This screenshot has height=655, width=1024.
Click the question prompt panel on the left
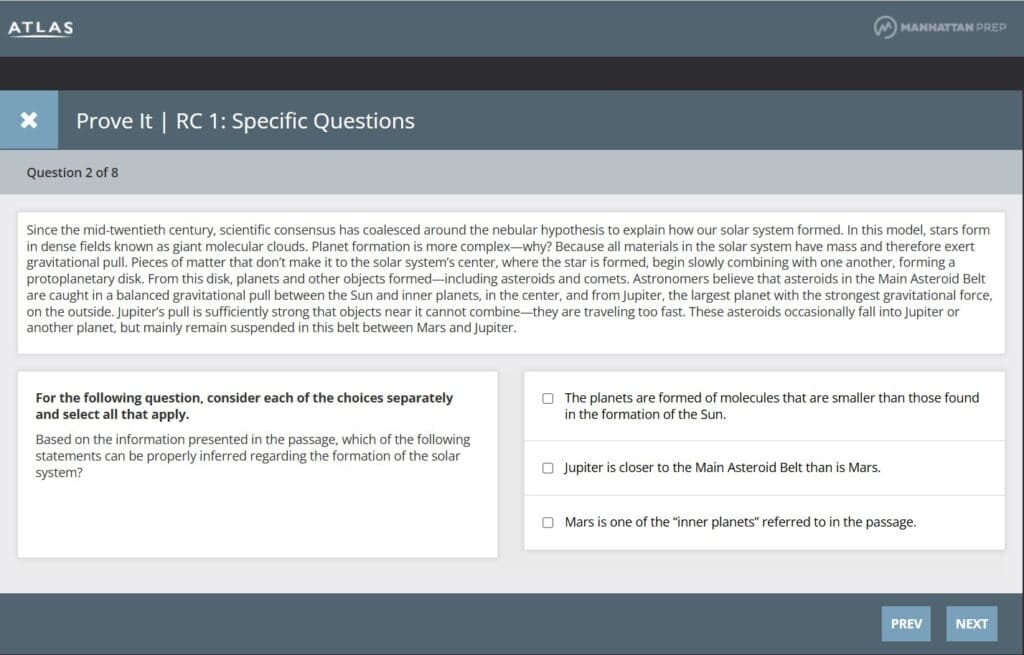click(x=257, y=463)
